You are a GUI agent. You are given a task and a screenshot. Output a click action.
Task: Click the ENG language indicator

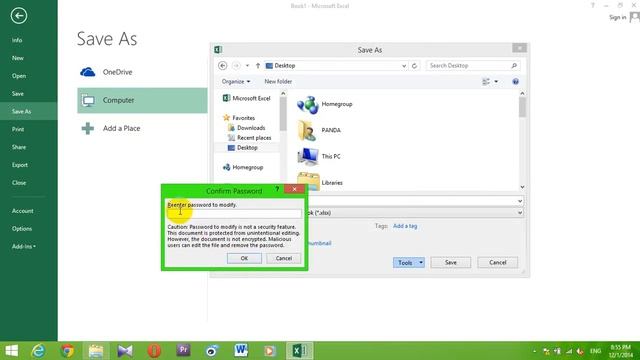(x=596, y=351)
